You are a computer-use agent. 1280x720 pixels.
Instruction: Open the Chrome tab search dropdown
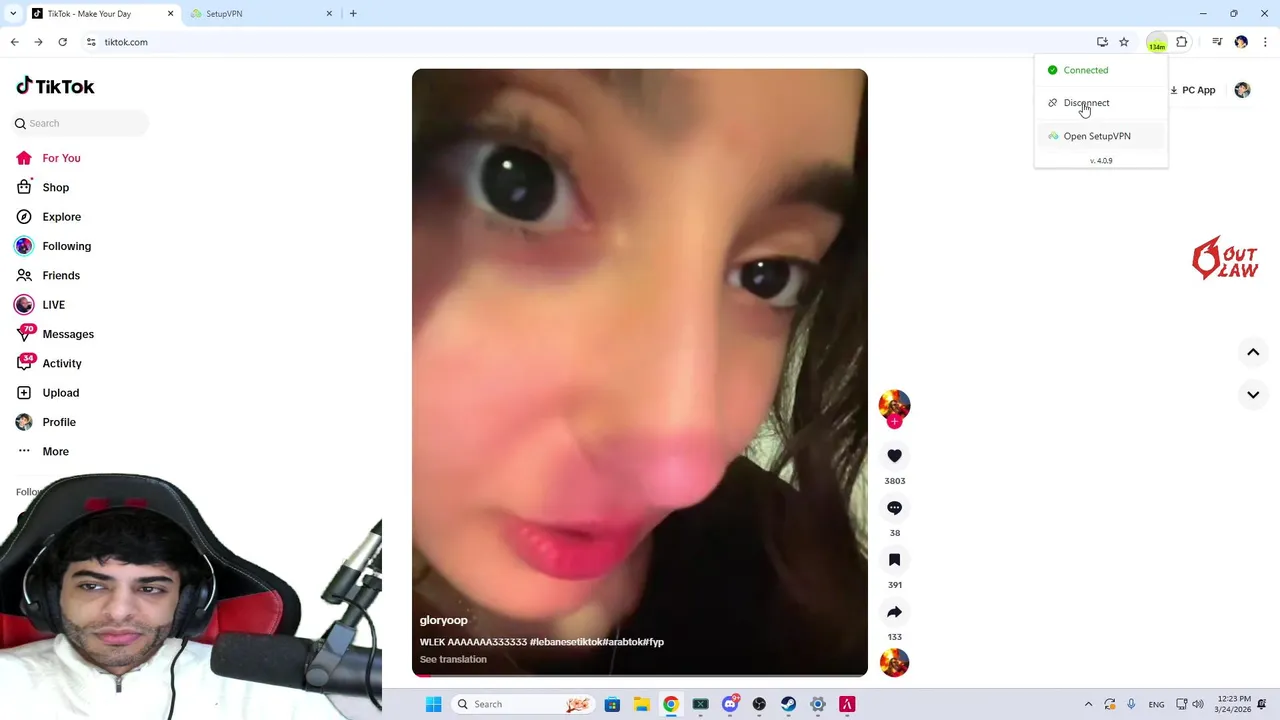click(13, 13)
